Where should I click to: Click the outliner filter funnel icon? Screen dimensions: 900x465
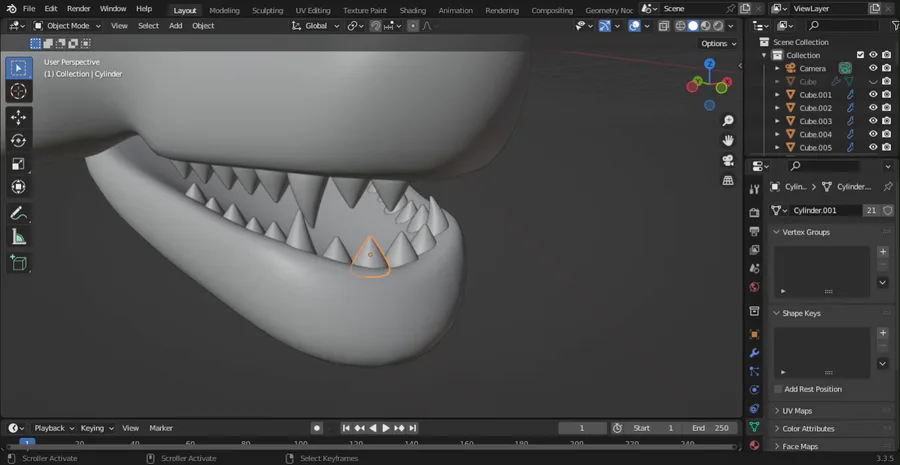coord(896,25)
